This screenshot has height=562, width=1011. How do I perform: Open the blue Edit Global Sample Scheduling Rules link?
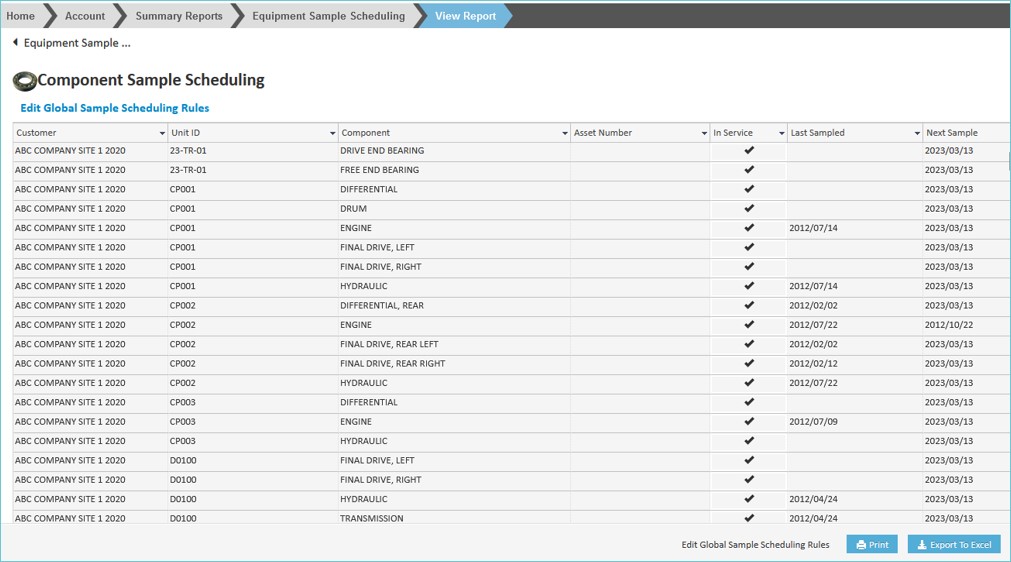coord(115,108)
